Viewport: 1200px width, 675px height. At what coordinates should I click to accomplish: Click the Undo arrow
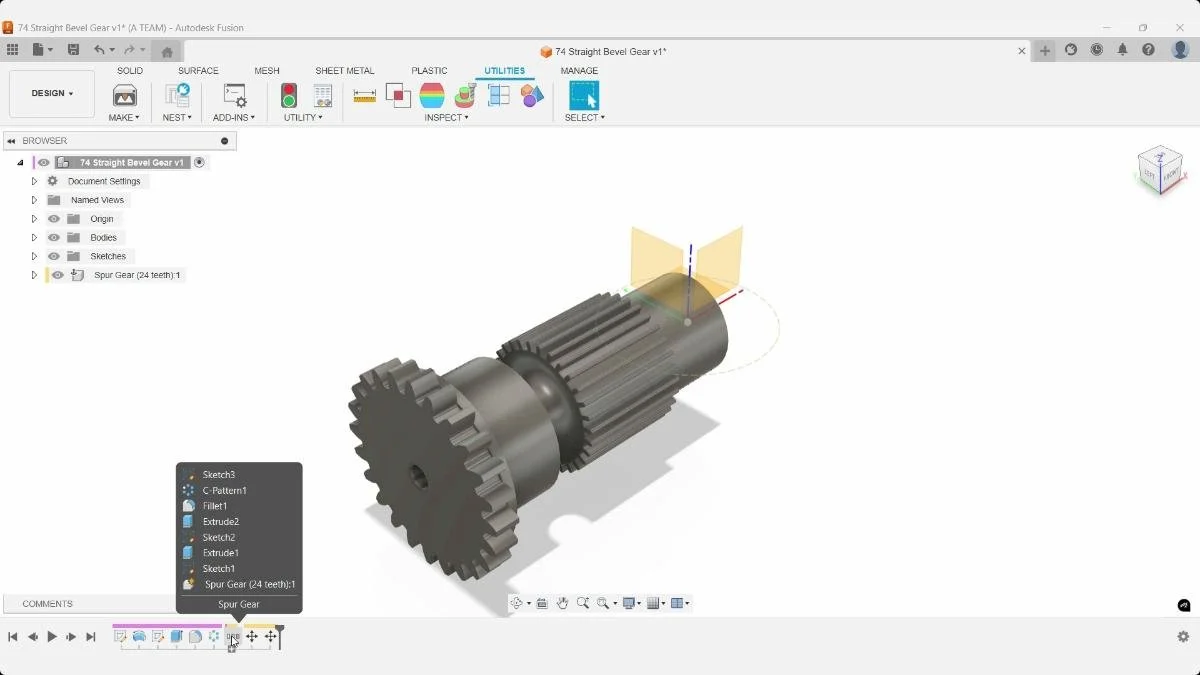(x=99, y=50)
